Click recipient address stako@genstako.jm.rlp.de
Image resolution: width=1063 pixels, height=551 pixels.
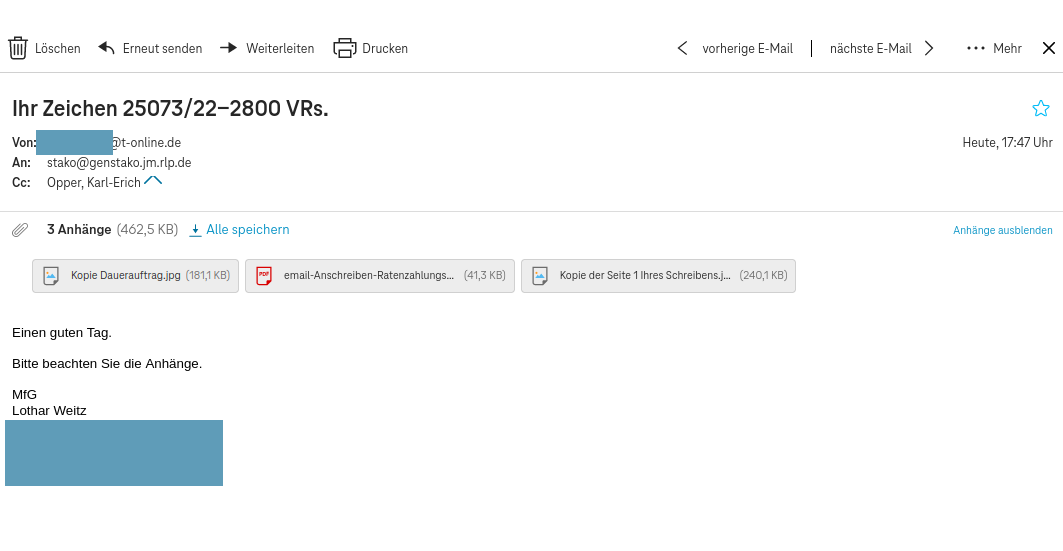pos(119,162)
